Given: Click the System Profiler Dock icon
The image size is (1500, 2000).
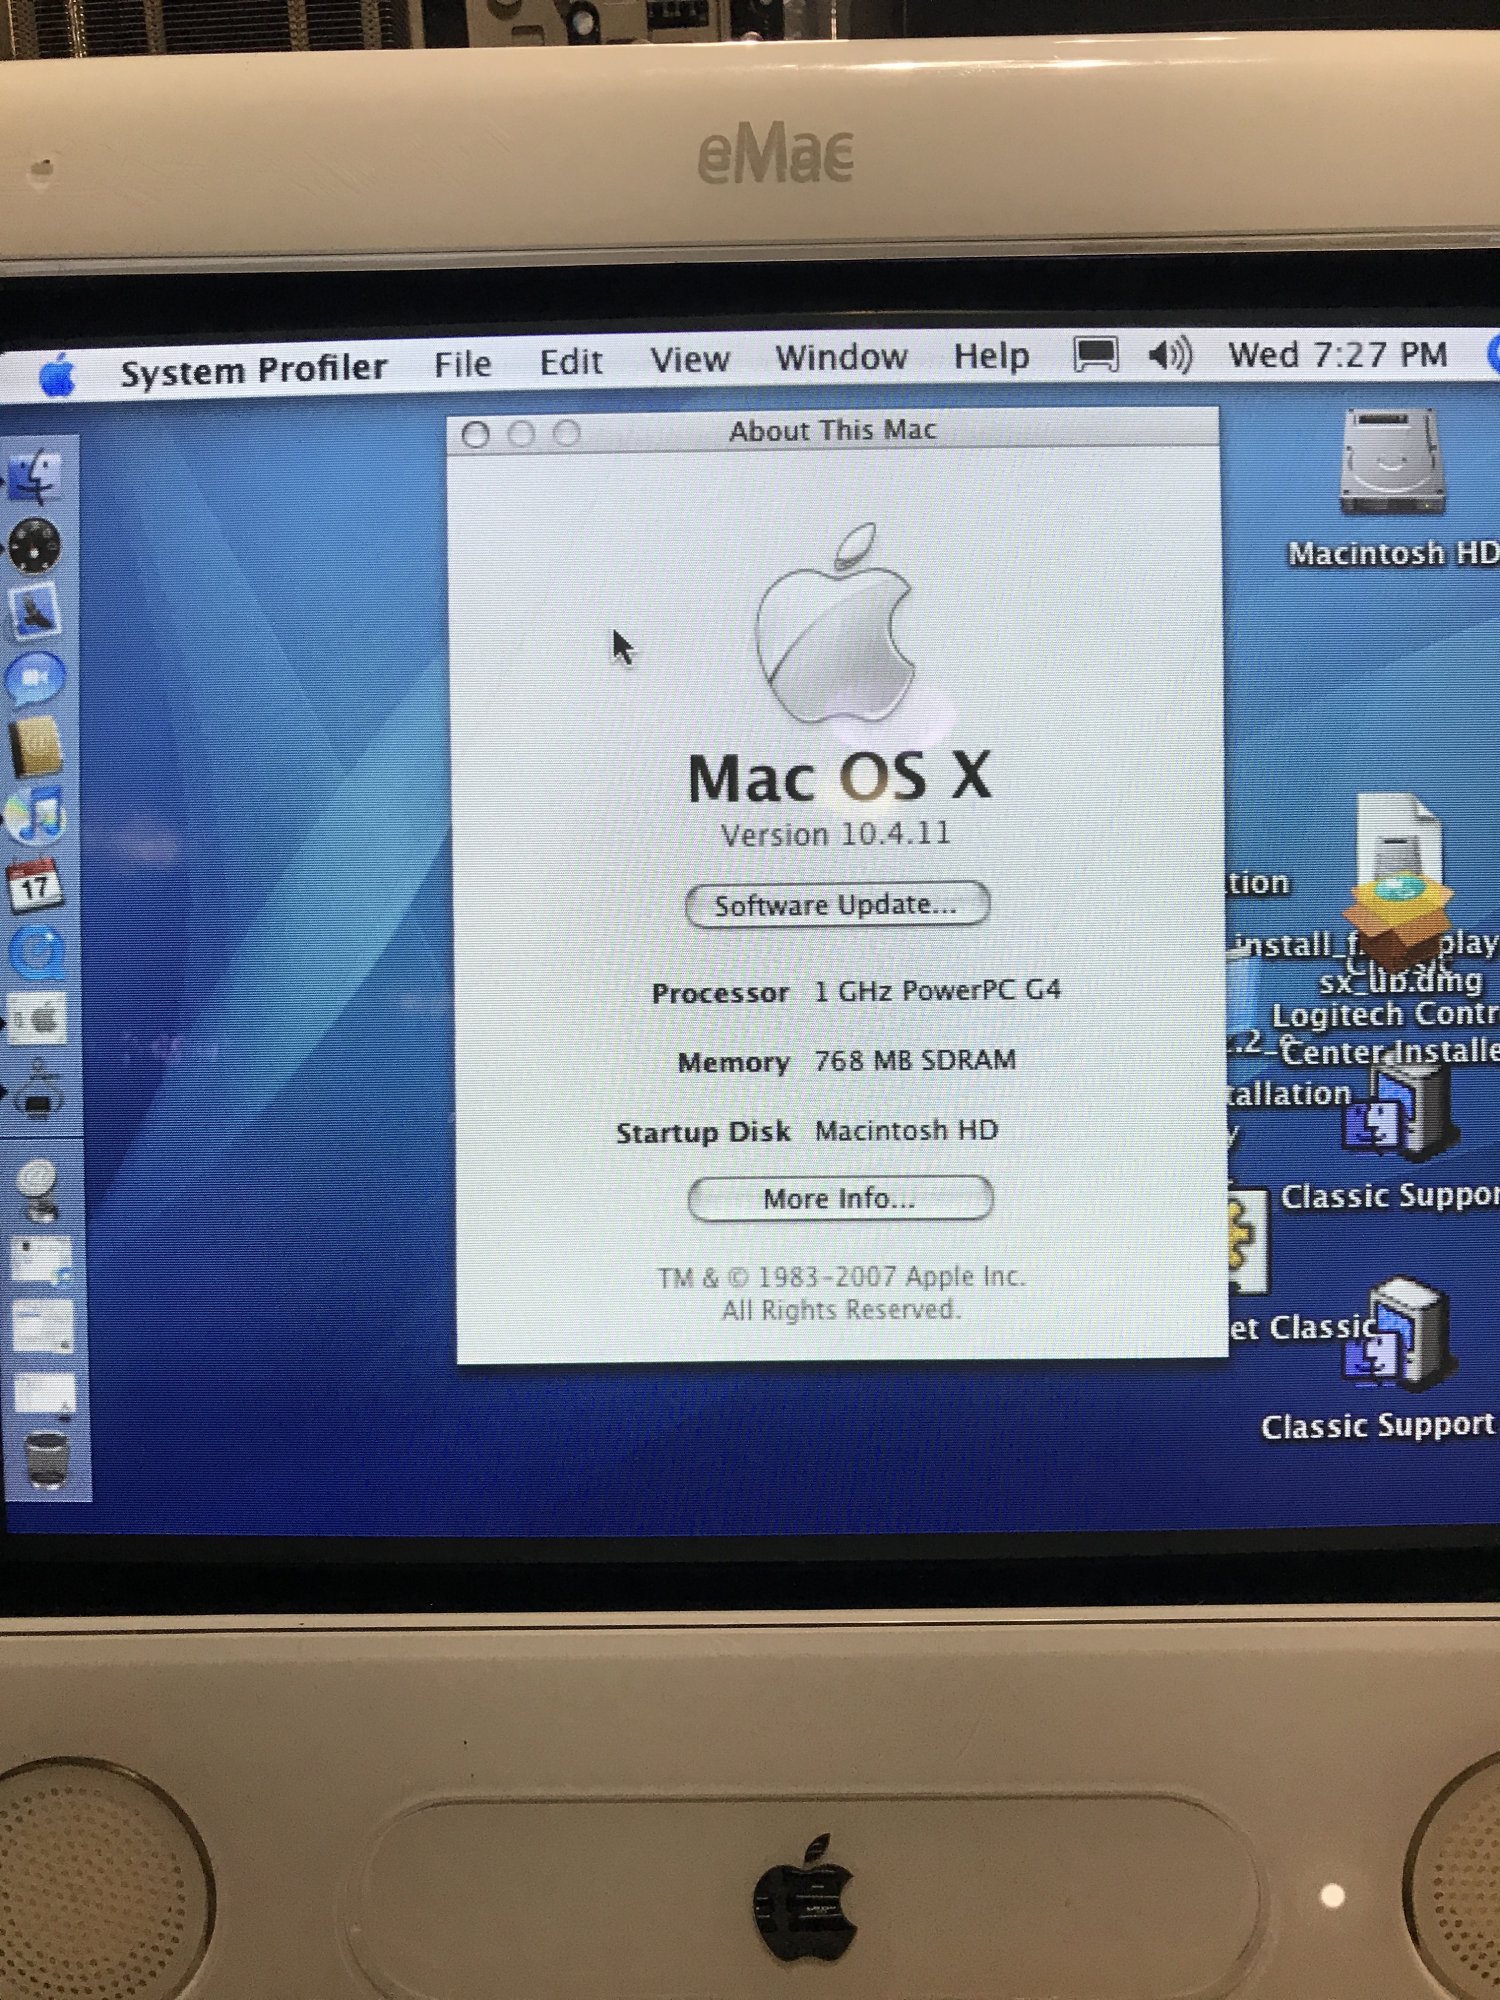Looking at the screenshot, I should pyautogui.click(x=38, y=1089).
